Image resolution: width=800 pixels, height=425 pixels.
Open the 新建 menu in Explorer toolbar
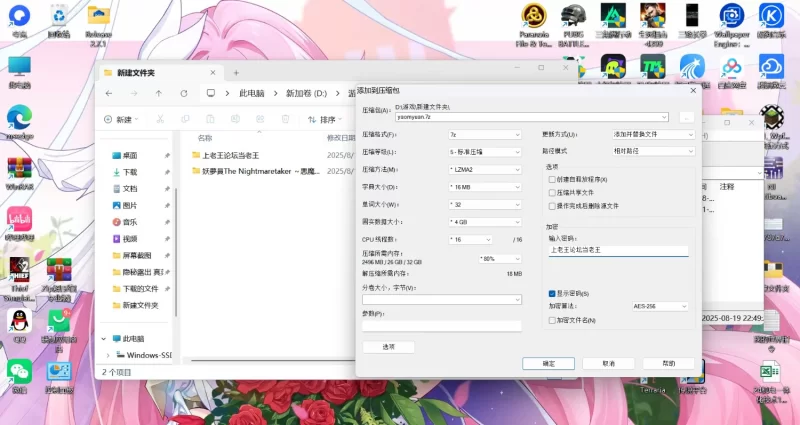pyautogui.click(x=121, y=119)
